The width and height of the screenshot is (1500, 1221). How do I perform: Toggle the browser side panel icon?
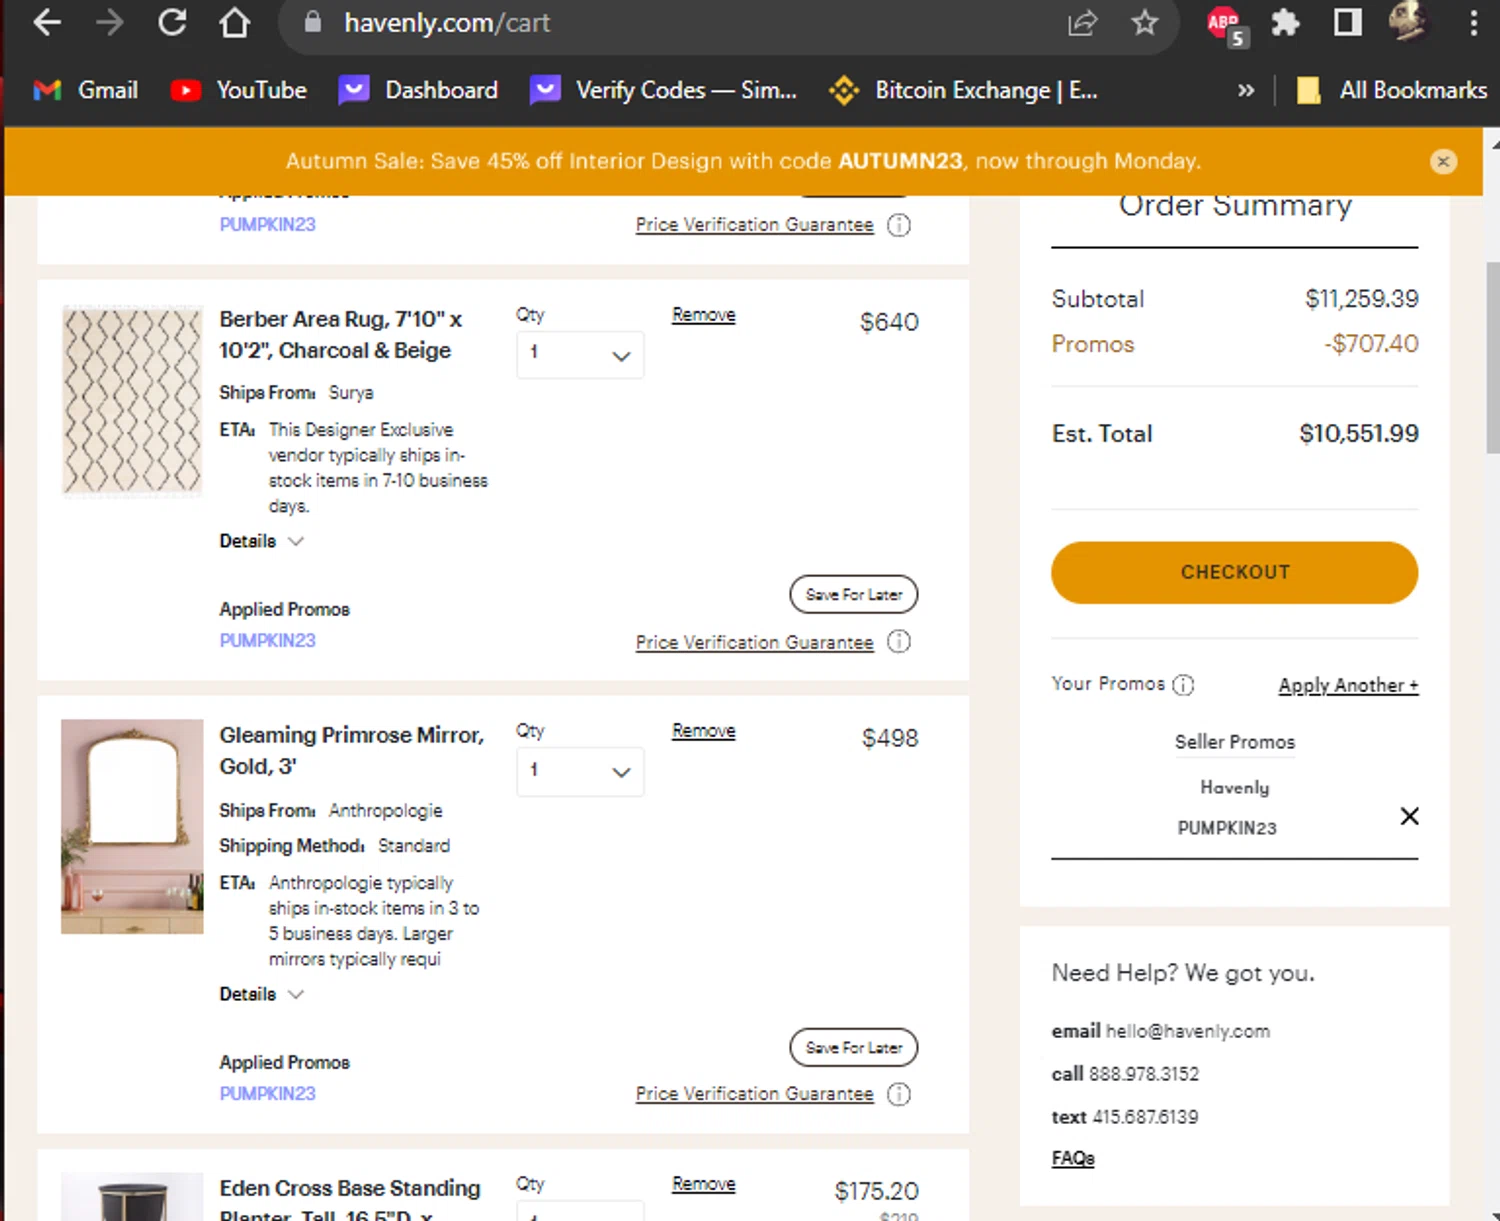click(1347, 22)
